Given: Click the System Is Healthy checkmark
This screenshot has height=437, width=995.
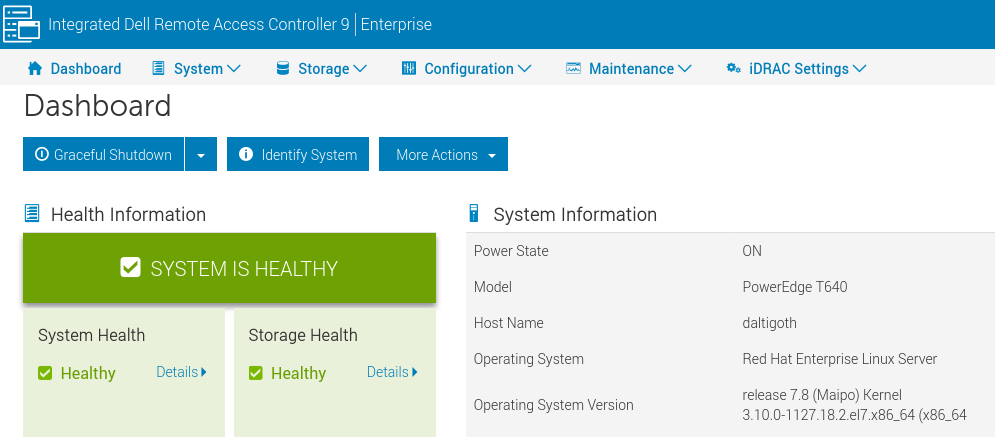Looking at the screenshot, I should [130, 268].
